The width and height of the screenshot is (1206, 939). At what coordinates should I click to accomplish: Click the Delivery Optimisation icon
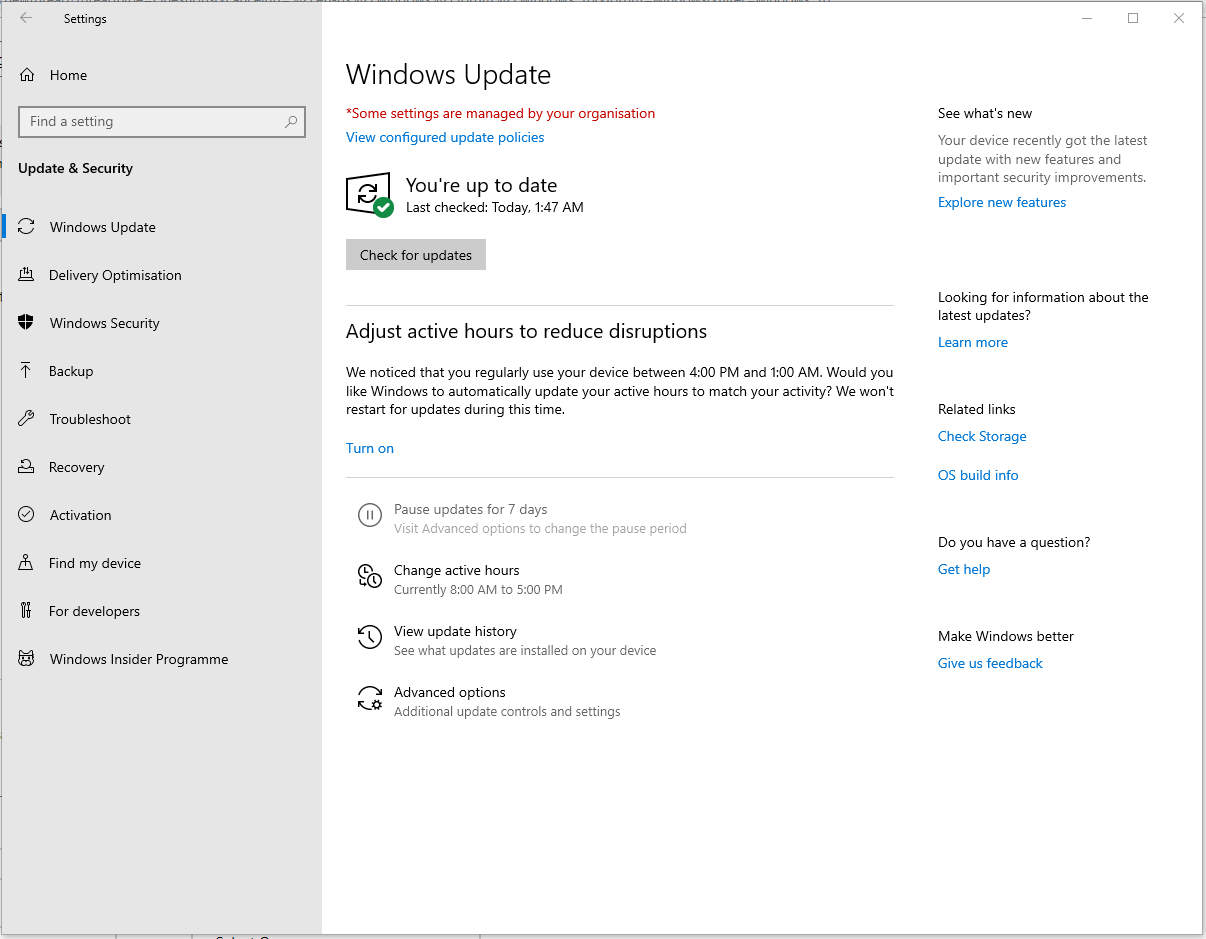click(x=27, y=275)
